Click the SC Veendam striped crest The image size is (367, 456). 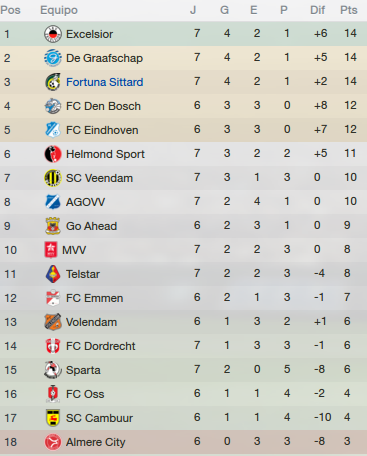tap(53, 178)
